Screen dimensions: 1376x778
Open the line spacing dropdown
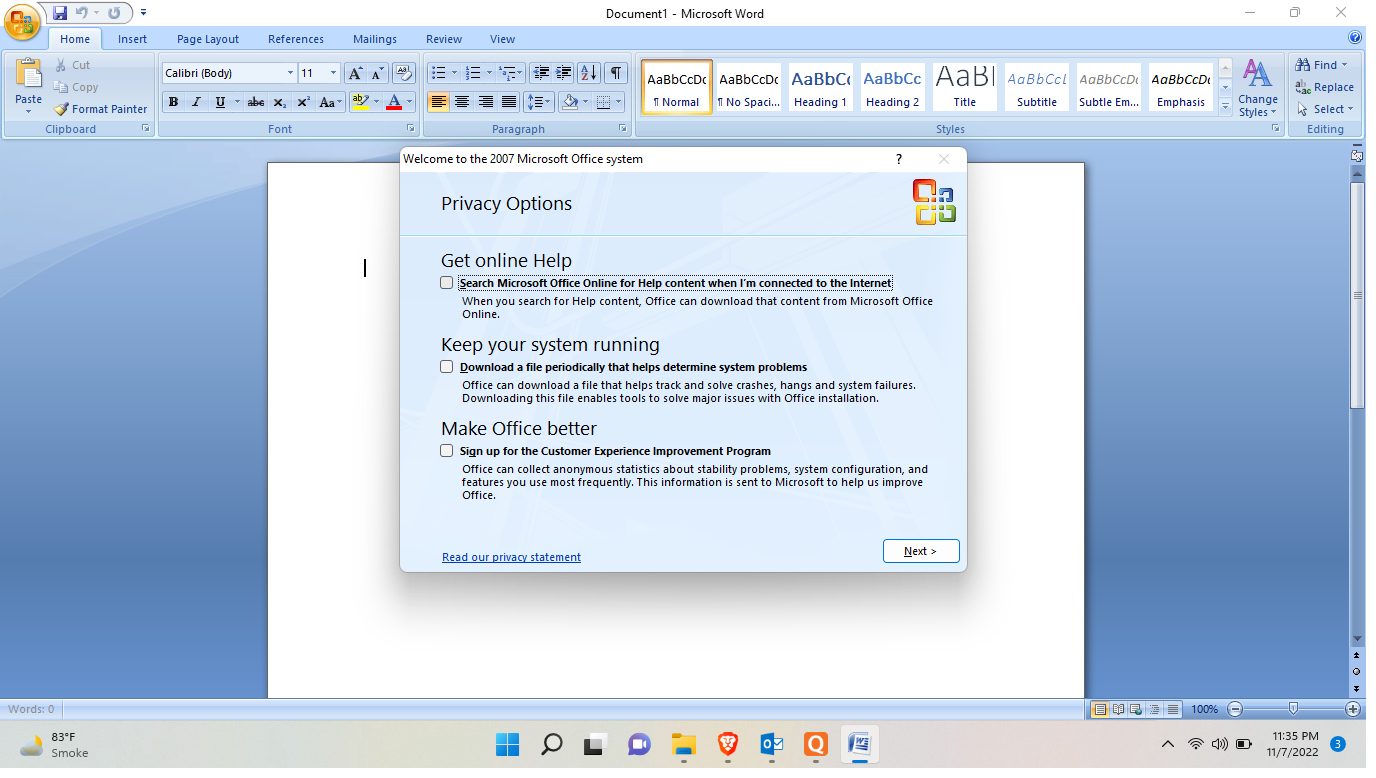(539, 102)
